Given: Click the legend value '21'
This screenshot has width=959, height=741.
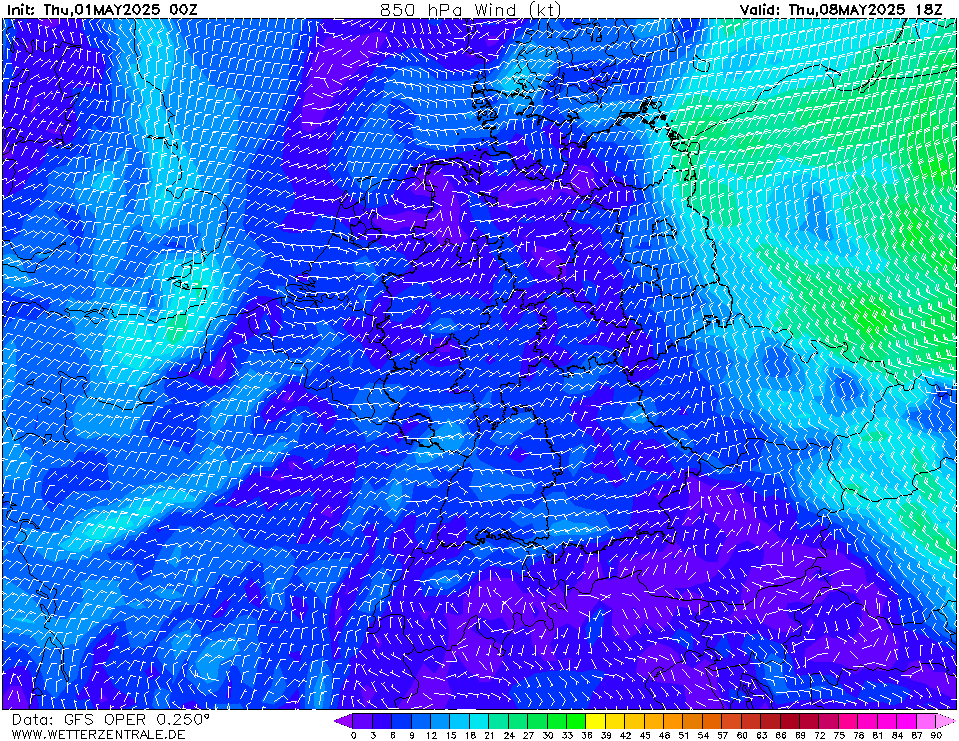Looking at the screenshot, I should coord(489,735).
